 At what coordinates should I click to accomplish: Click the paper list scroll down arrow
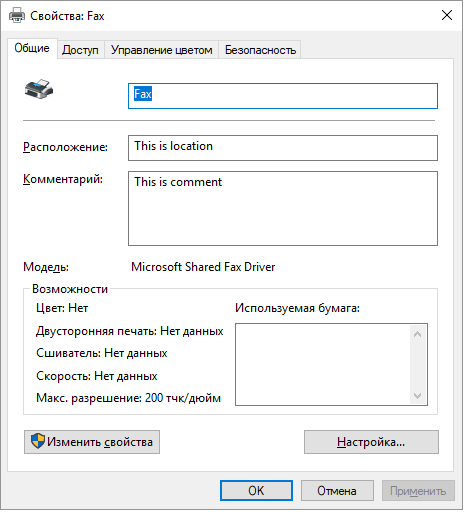click(x=419, y=397)
